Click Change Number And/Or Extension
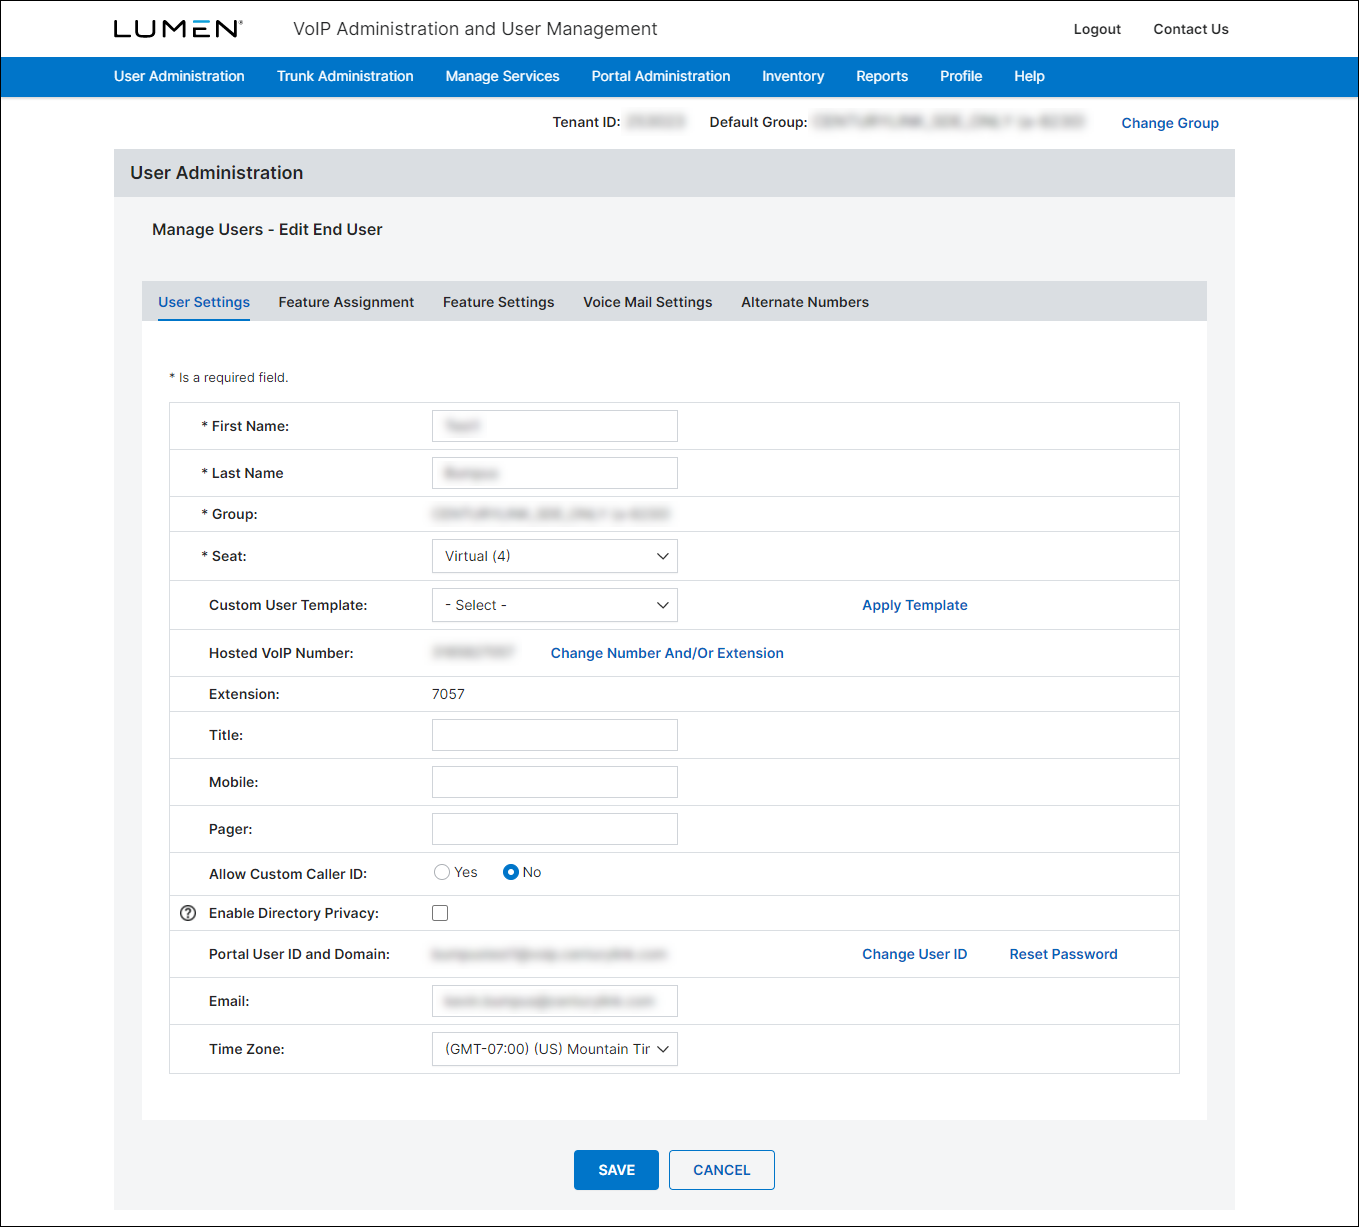This screenshot has height=1227, width=1359. [666, 653]
